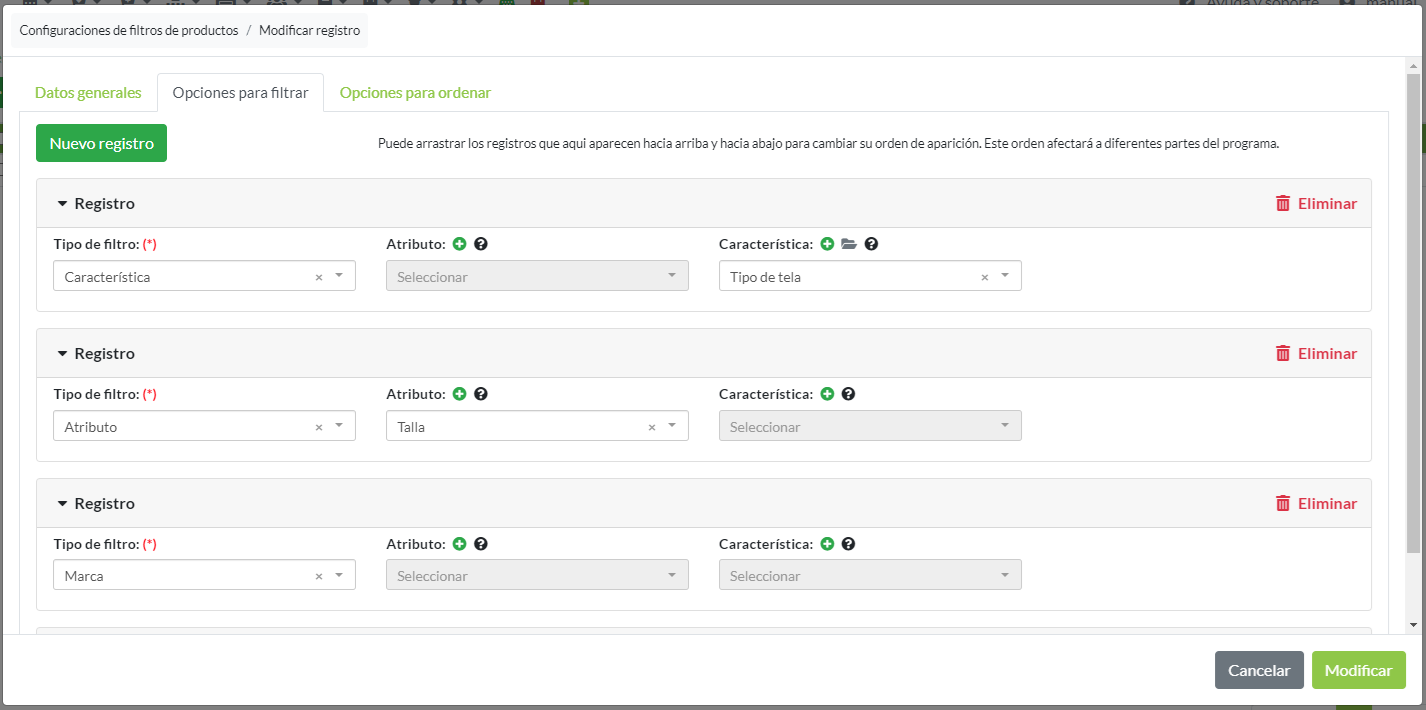Click trash Eliminar on the first Registro

click(x=1316, y=204)
